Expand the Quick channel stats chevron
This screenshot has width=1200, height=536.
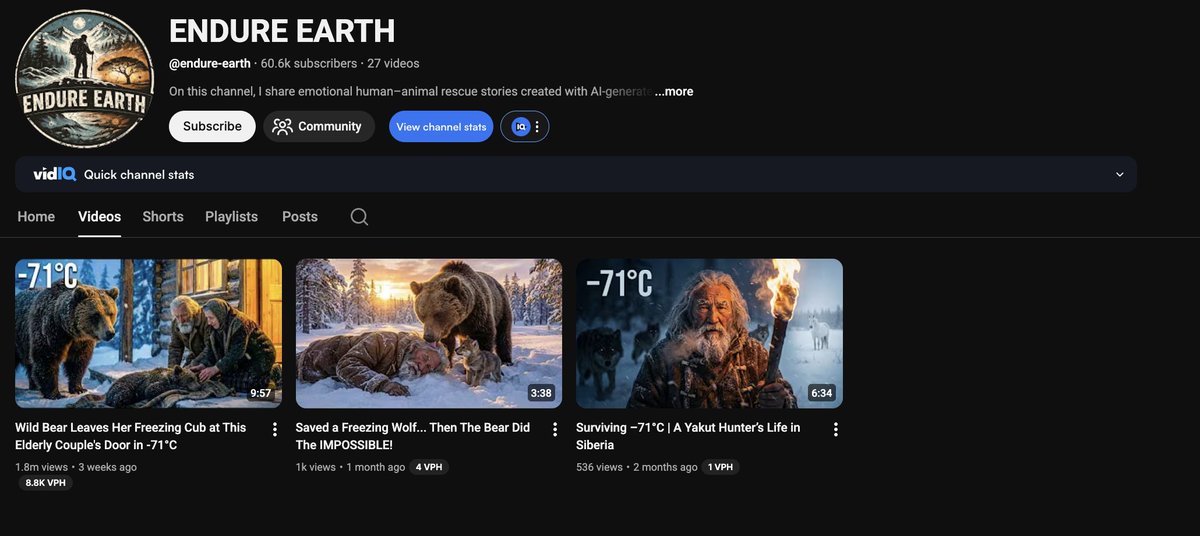[x=1119, y=174]
